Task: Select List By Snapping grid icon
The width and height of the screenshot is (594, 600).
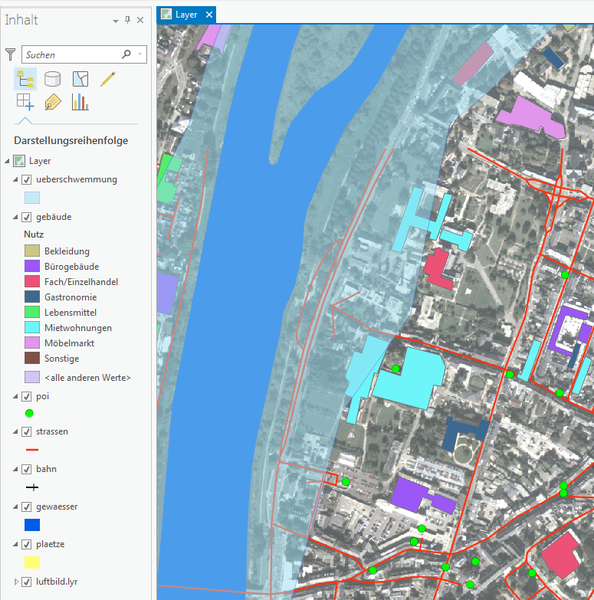Action: coord(25,102)
